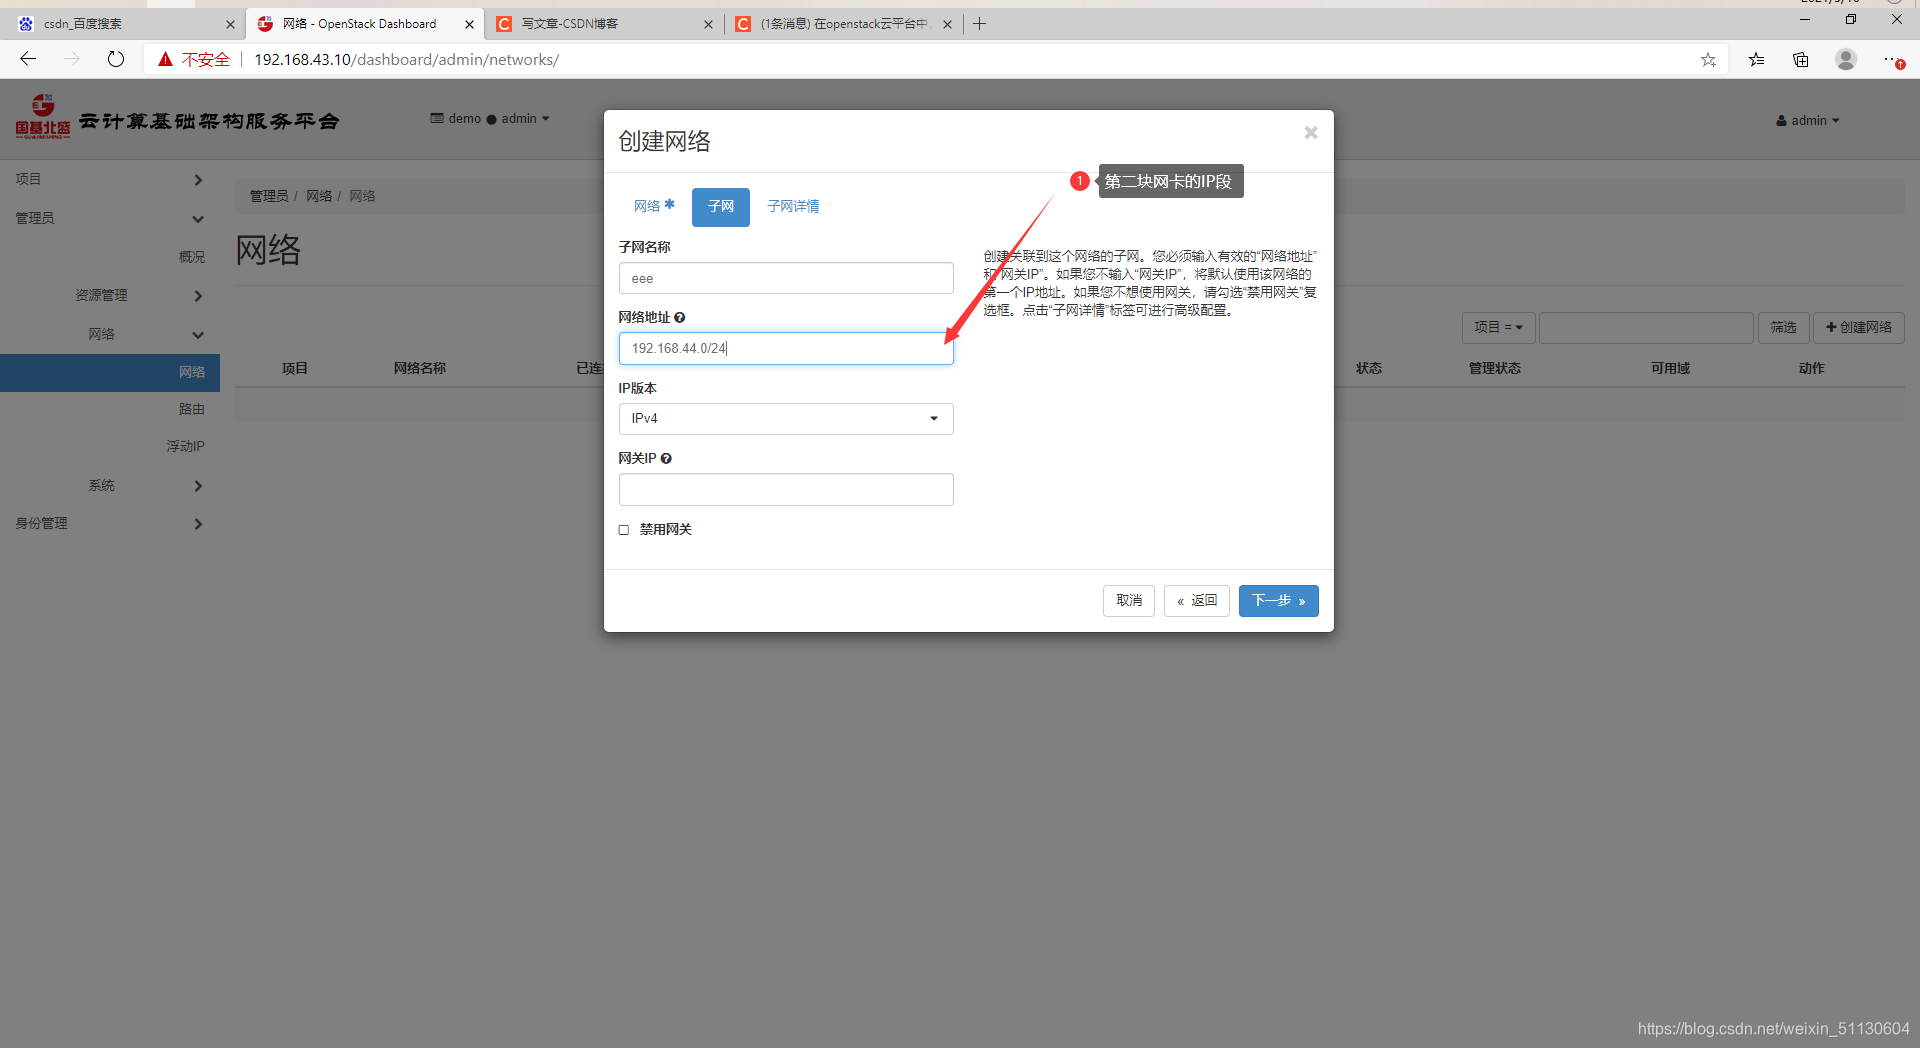This screenshot has width=1920, height=1048.
Task: Click the browser address bar URL
Action: (406, 60)
